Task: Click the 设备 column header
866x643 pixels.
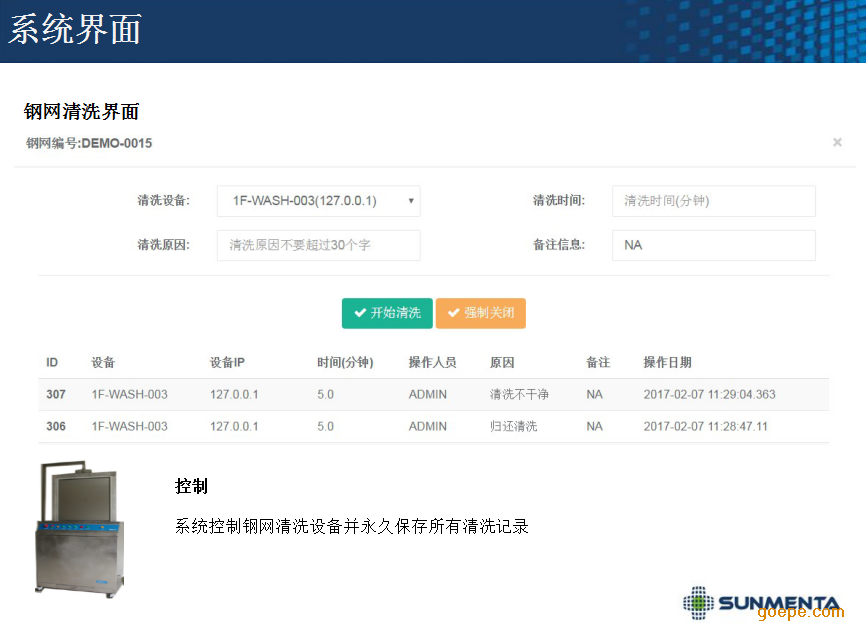Action: (103, 362)
